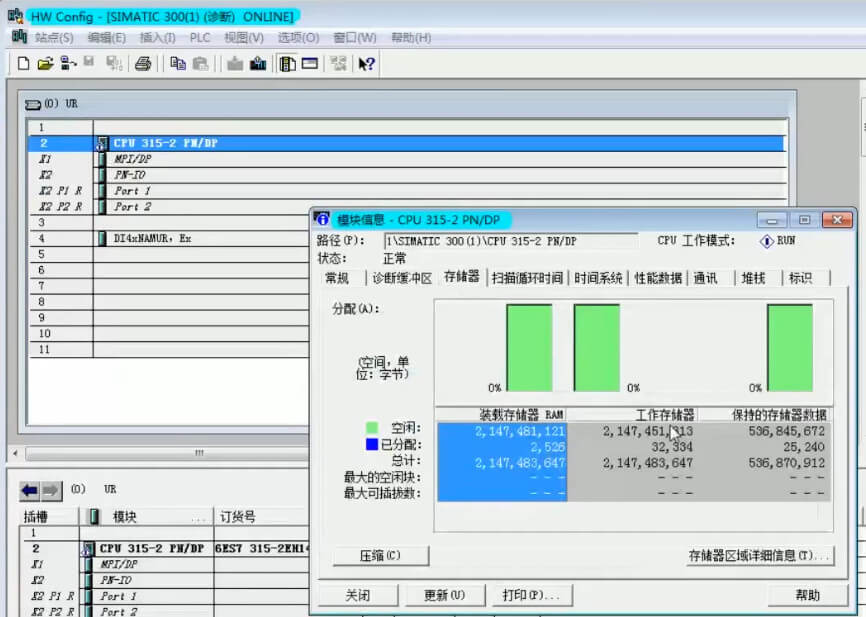Open the 时间系统 tab
The height and width of the screenshot is (617, 866).
pyautogui.click(x=598, y=278)
